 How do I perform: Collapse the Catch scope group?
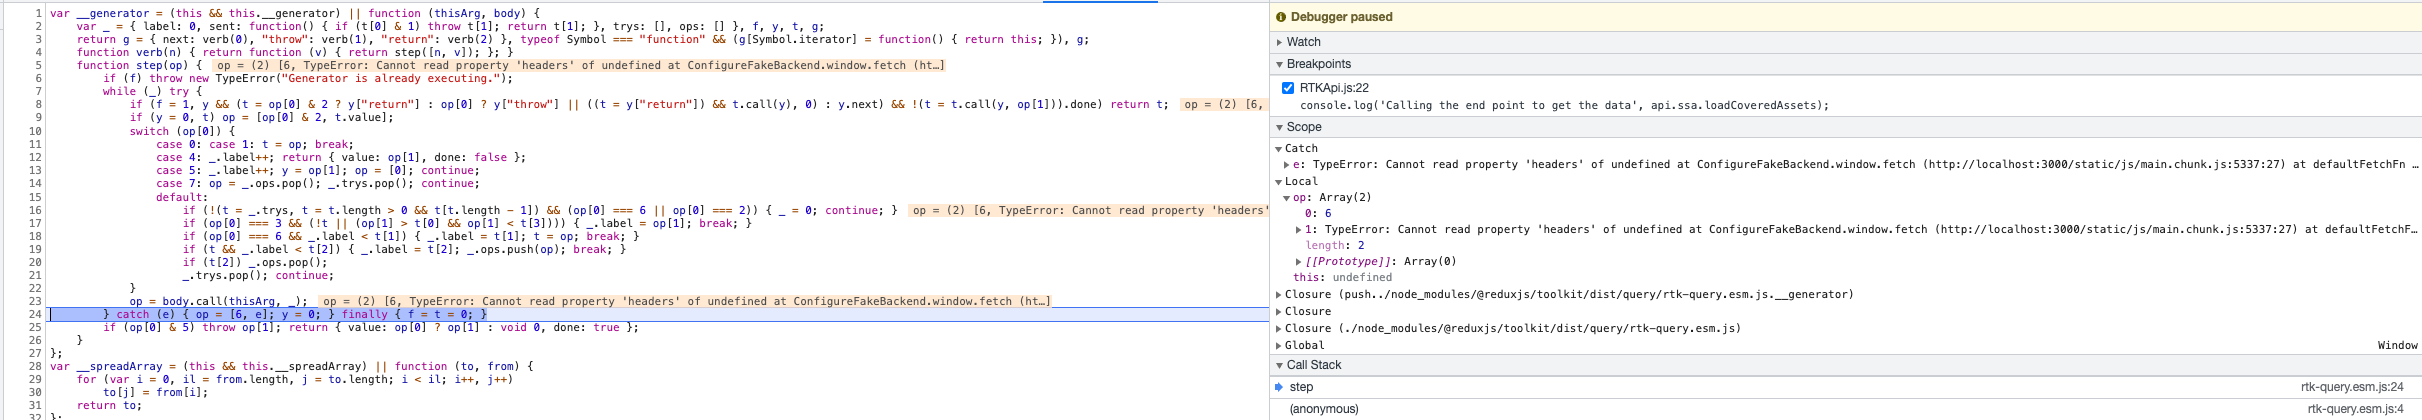[1279, 148]
